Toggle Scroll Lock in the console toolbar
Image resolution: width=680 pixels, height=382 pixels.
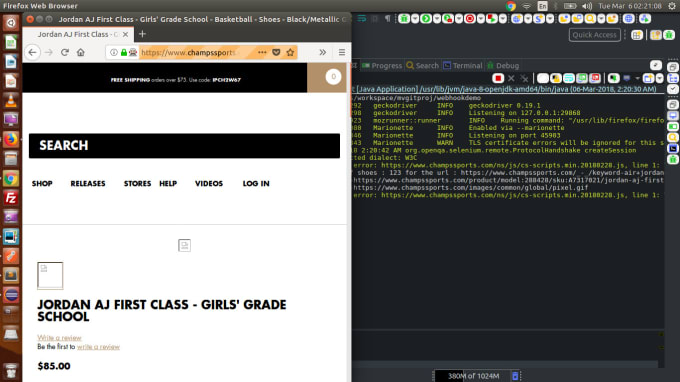[x=556, y=78]
